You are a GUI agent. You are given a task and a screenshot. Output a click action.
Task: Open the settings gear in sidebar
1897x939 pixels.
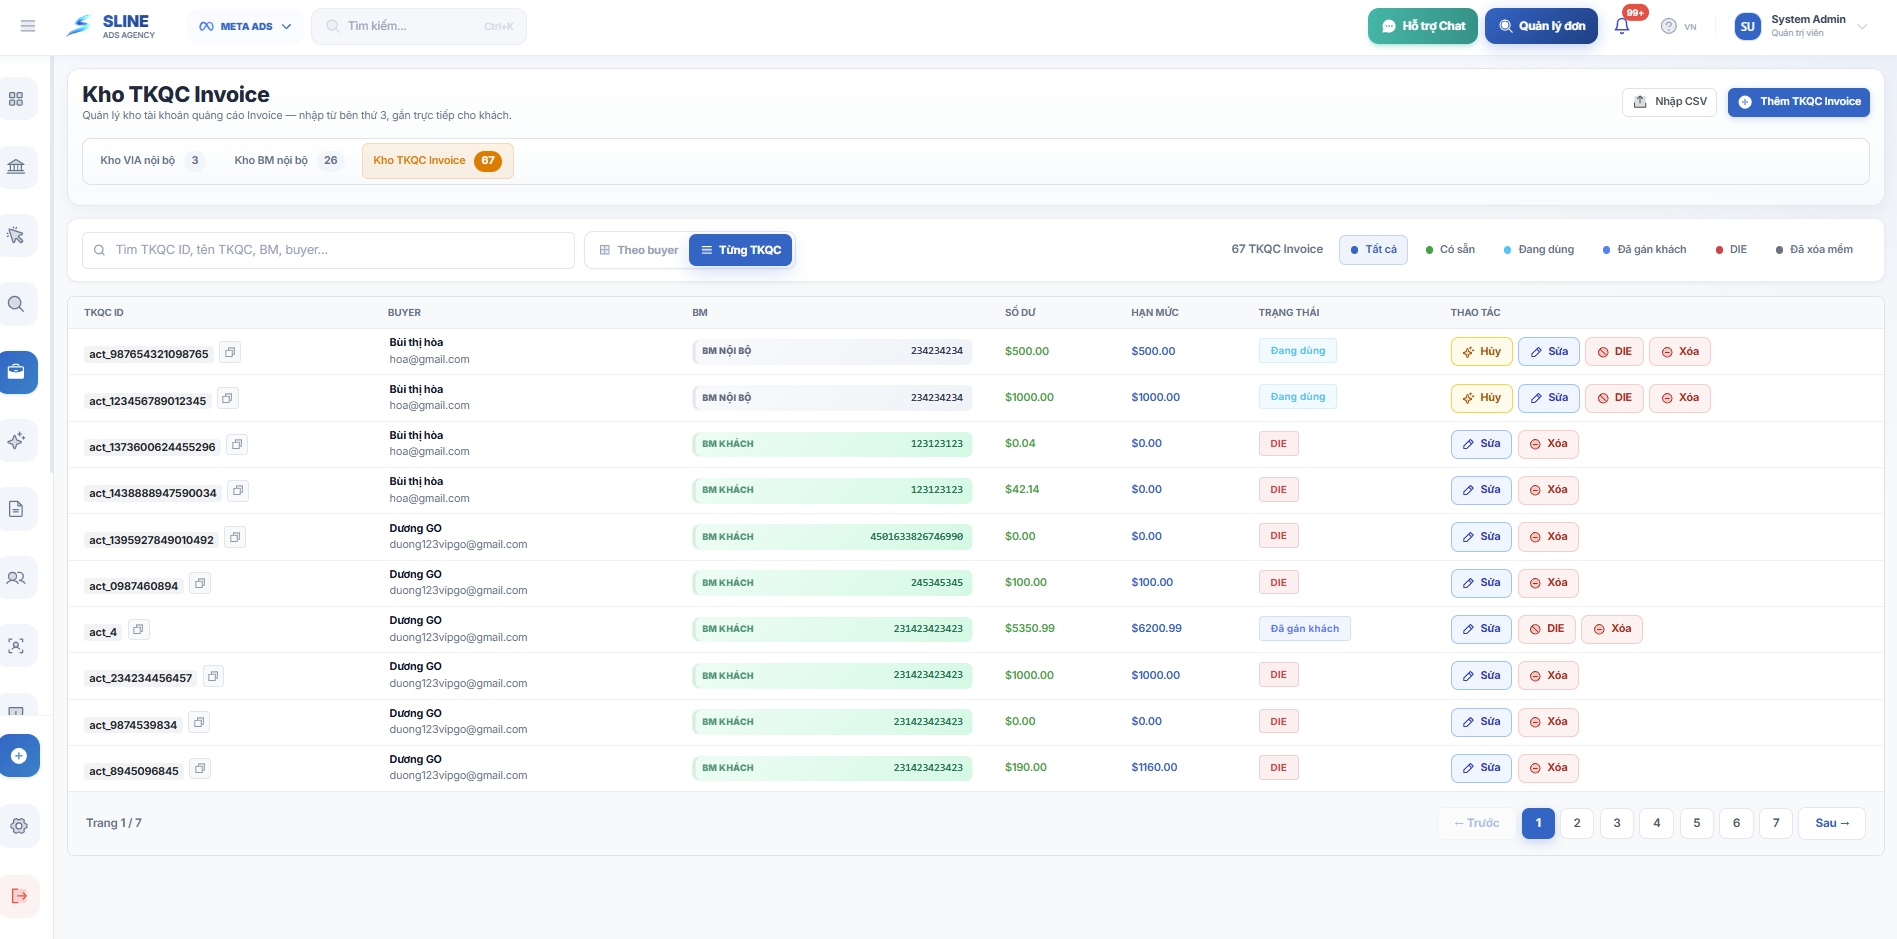19,826
